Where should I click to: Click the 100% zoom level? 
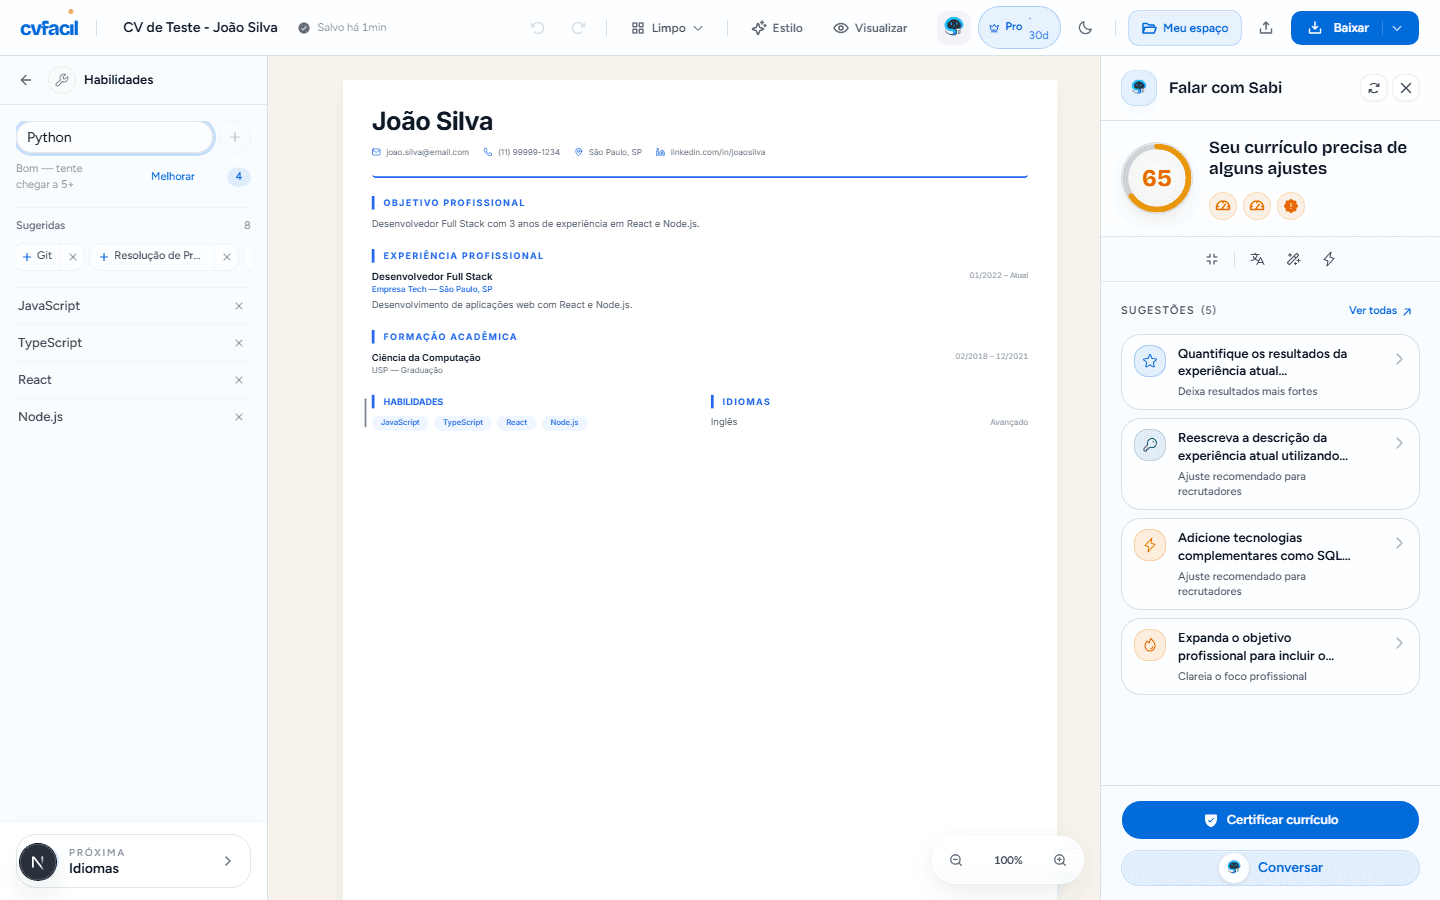(1008, 860)
